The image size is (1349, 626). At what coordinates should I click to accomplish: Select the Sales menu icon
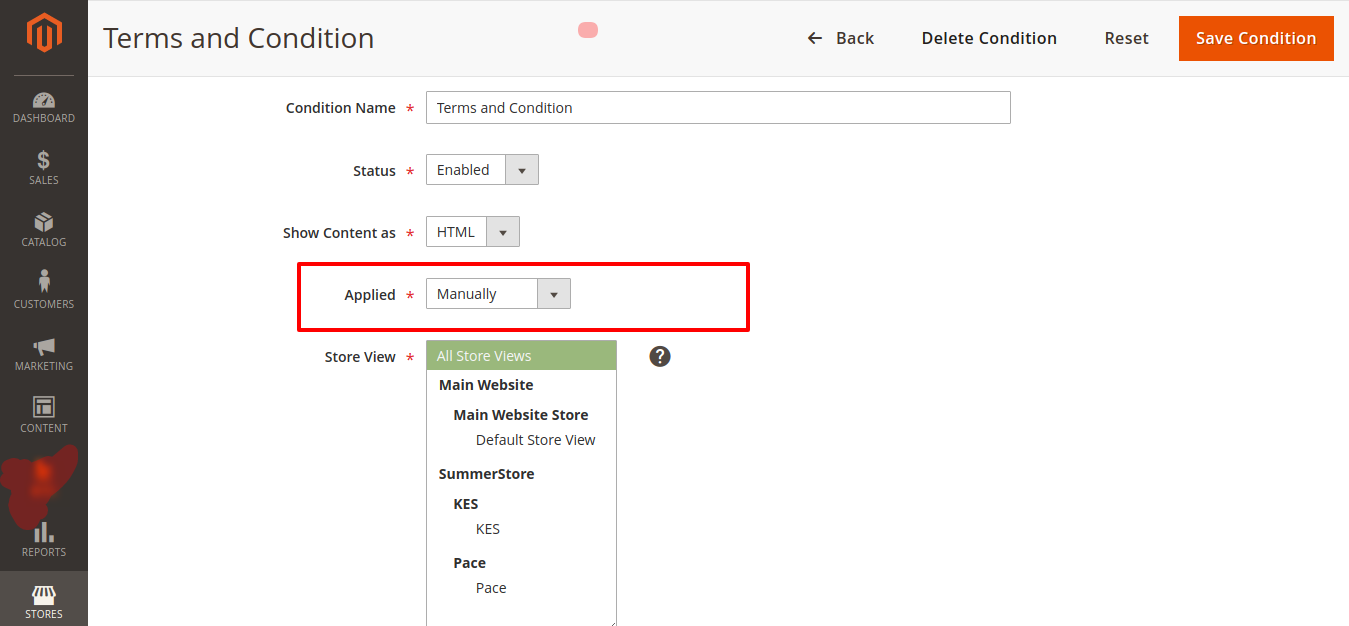[x=43, y=165]
